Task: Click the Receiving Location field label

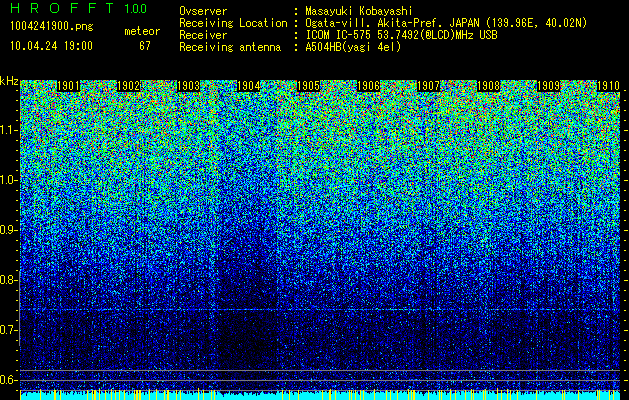Action: point(233,23)
